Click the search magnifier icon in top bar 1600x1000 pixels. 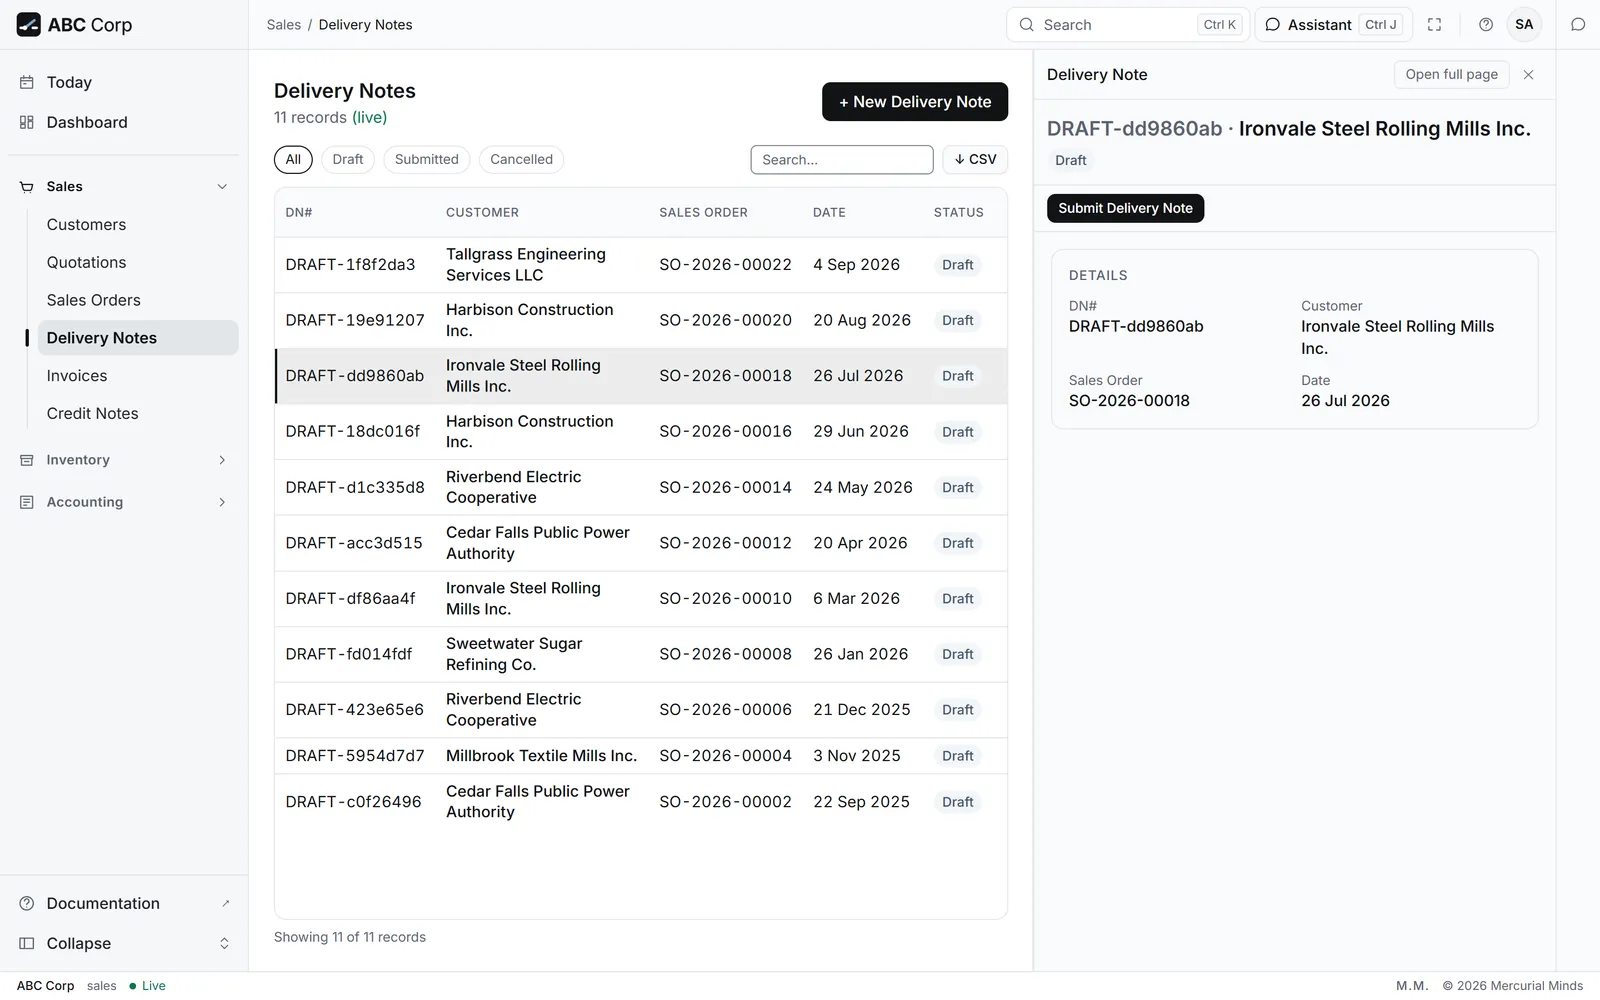click(x=1026, y=25)
